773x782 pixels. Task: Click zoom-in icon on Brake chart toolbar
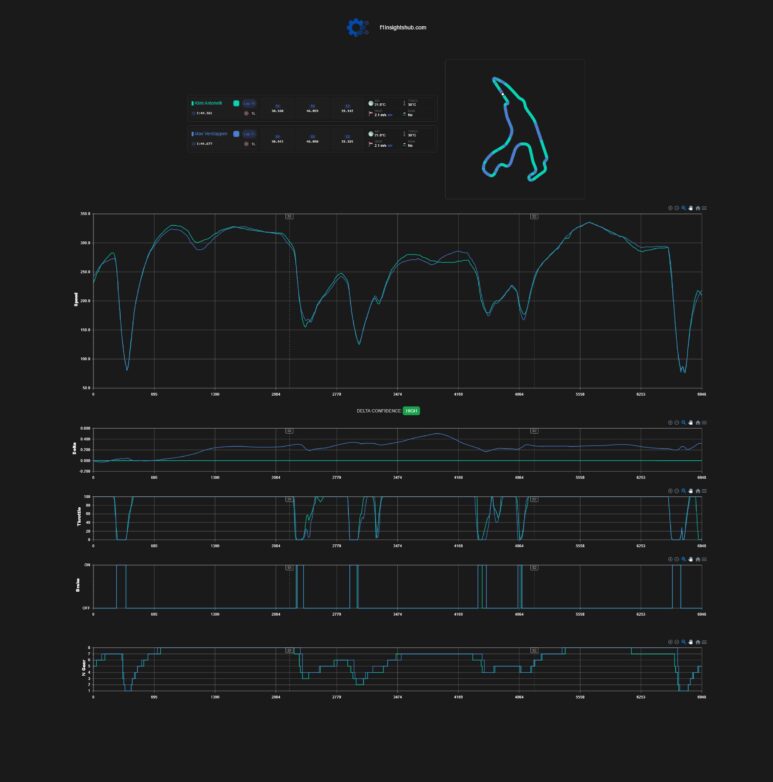coord(670,559)
